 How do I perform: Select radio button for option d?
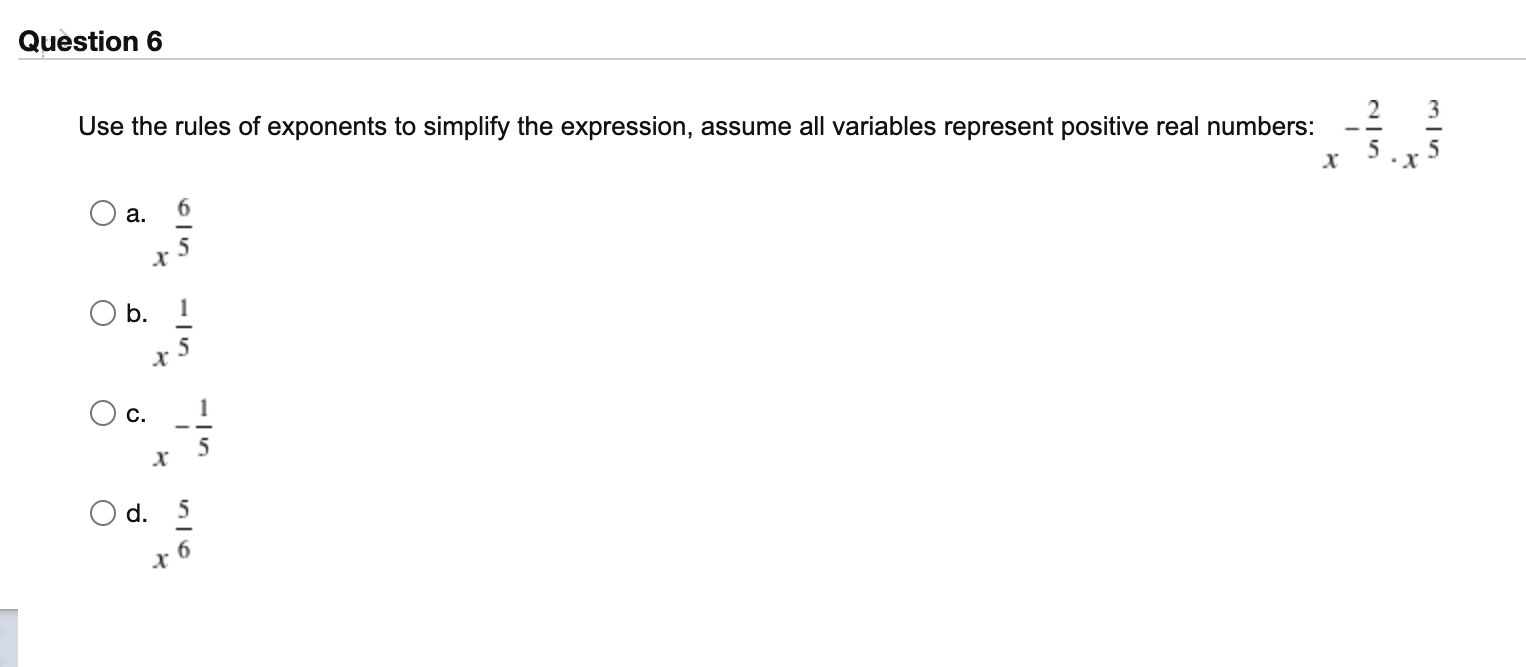[103, 513]
